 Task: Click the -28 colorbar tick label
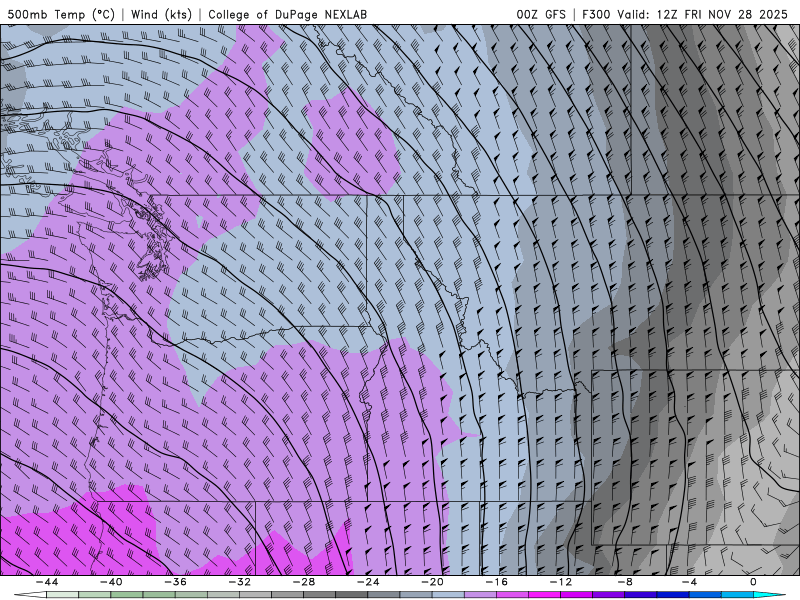point(304,582)
